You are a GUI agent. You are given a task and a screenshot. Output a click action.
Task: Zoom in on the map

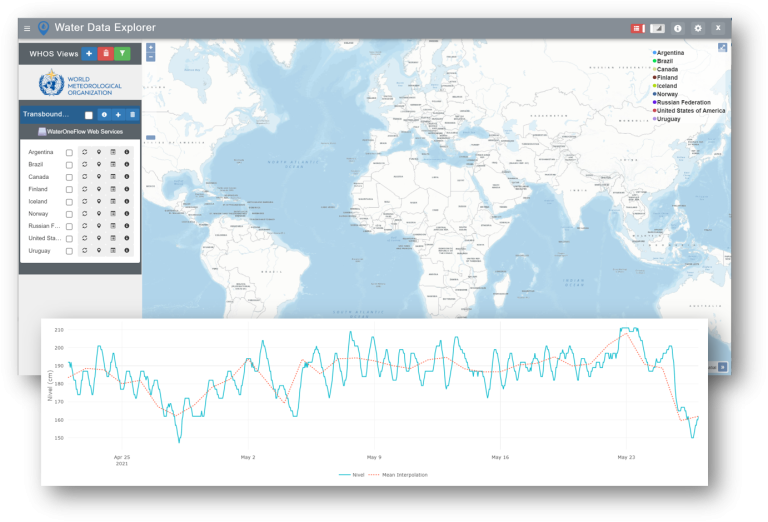pos(150,47)
